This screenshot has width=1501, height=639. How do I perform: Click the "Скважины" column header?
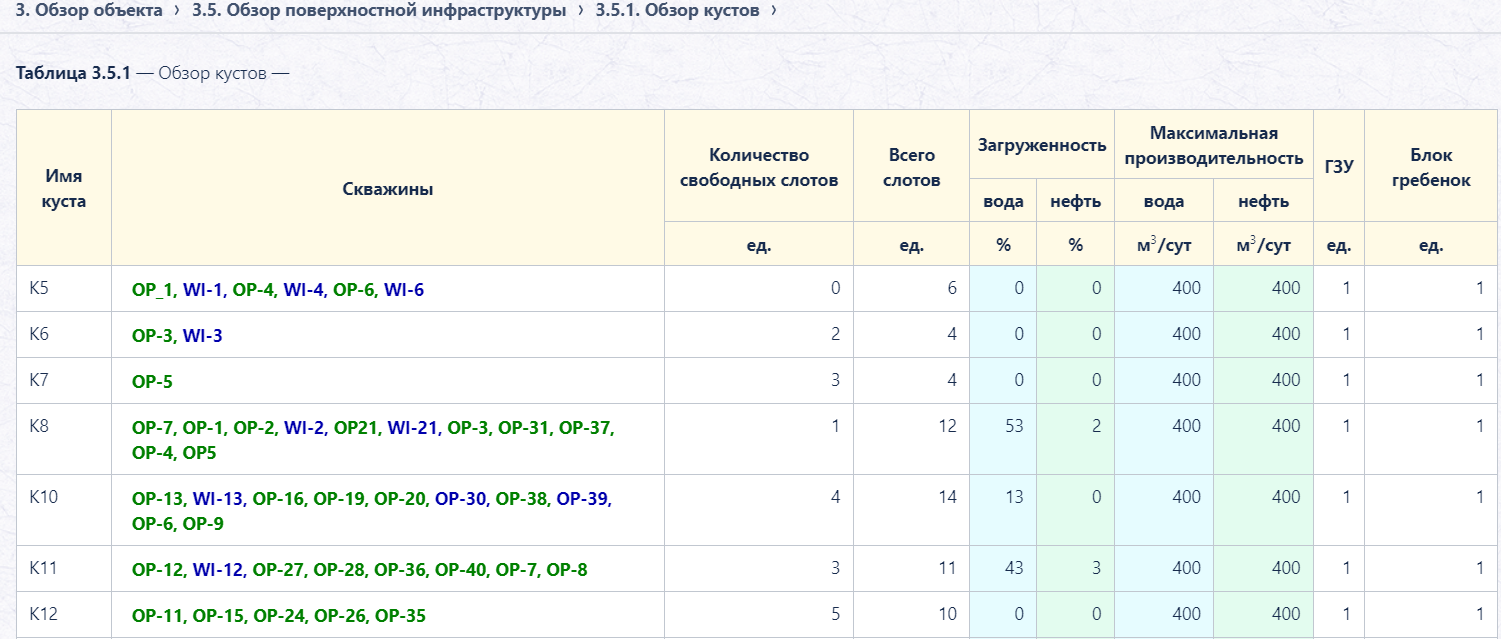tap(388, 188)
